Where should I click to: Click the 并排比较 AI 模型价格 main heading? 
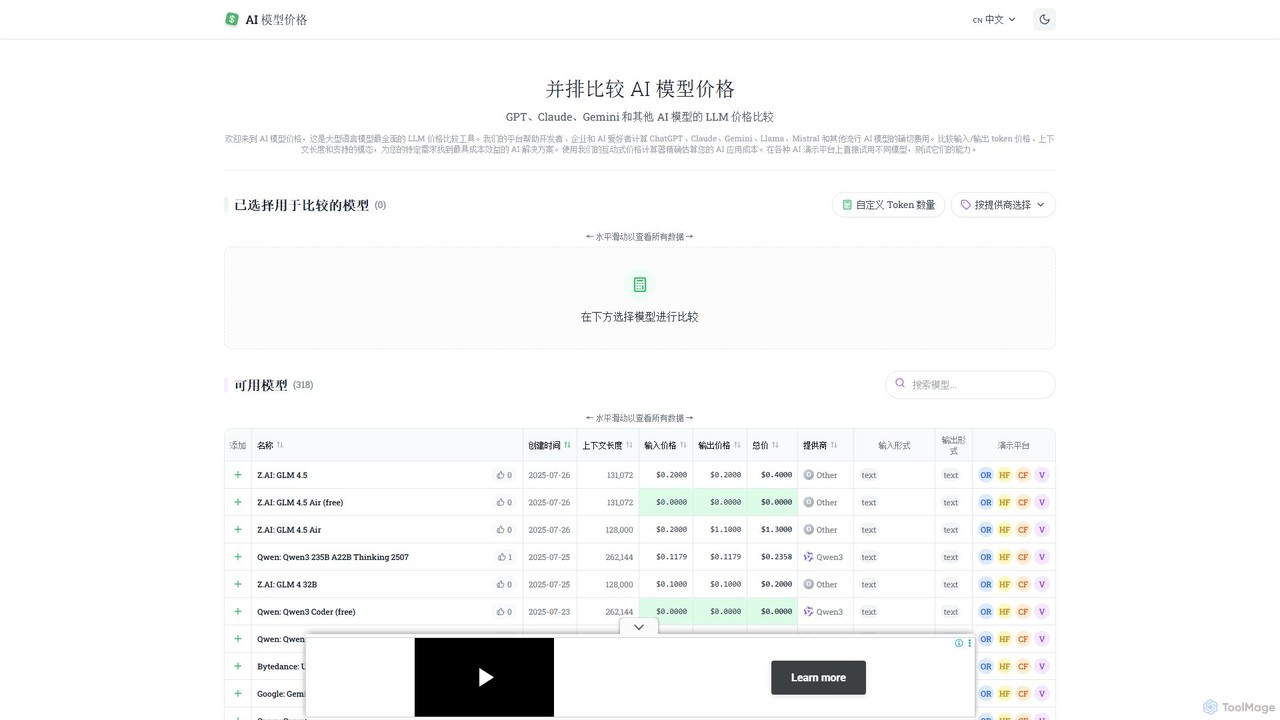640,89
